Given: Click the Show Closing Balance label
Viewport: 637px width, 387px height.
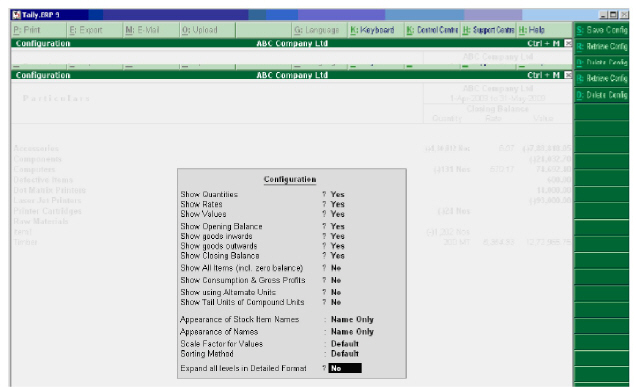Looking at the screenshot, I should 220,256.
